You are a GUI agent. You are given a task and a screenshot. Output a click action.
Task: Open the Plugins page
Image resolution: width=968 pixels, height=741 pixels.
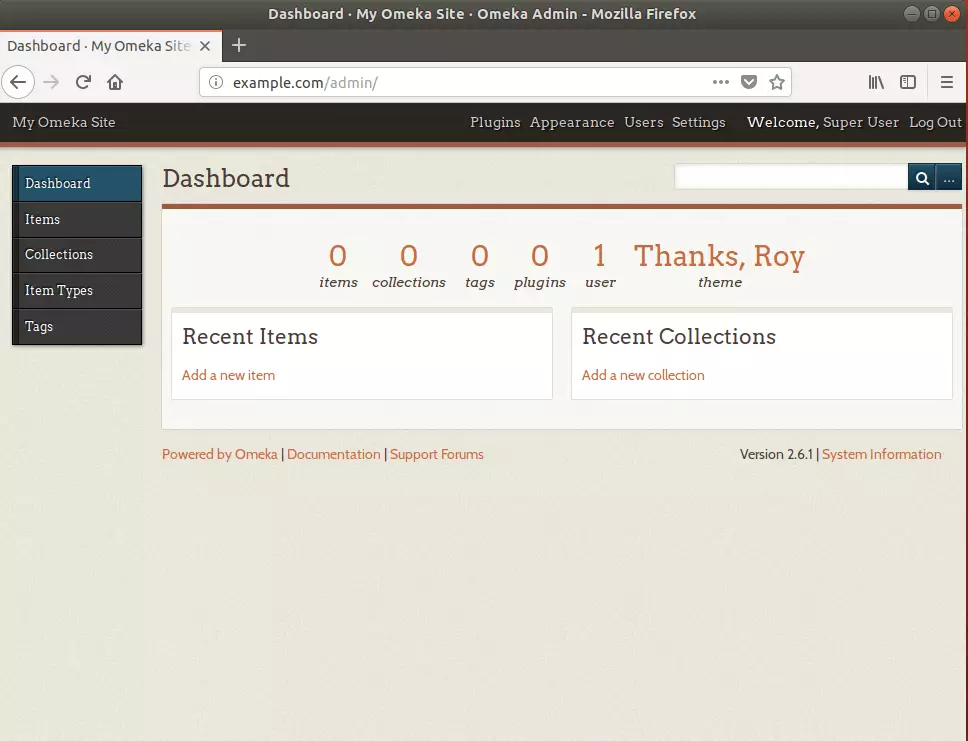coord(495,122)
